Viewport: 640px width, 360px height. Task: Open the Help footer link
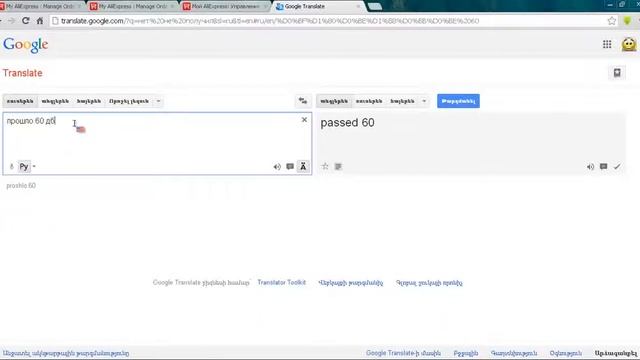tap(566, 353)
